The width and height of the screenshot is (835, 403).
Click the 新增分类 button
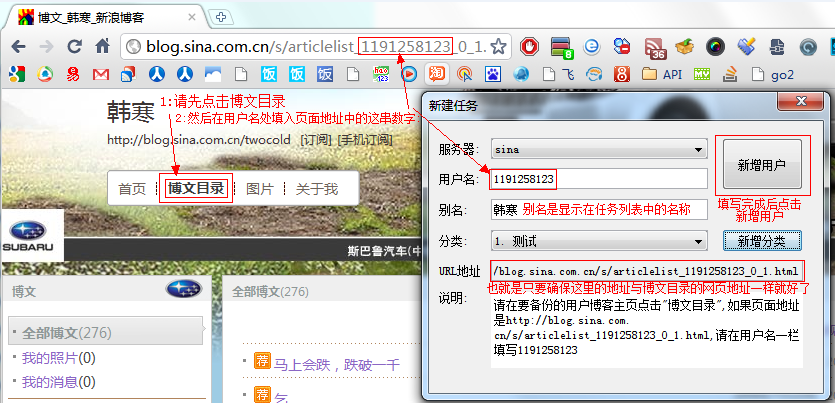pos(762,241)
